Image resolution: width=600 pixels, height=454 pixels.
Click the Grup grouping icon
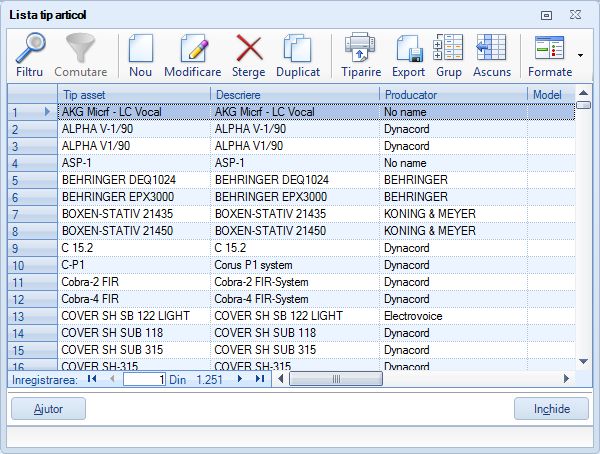click(x=449, y=56)
